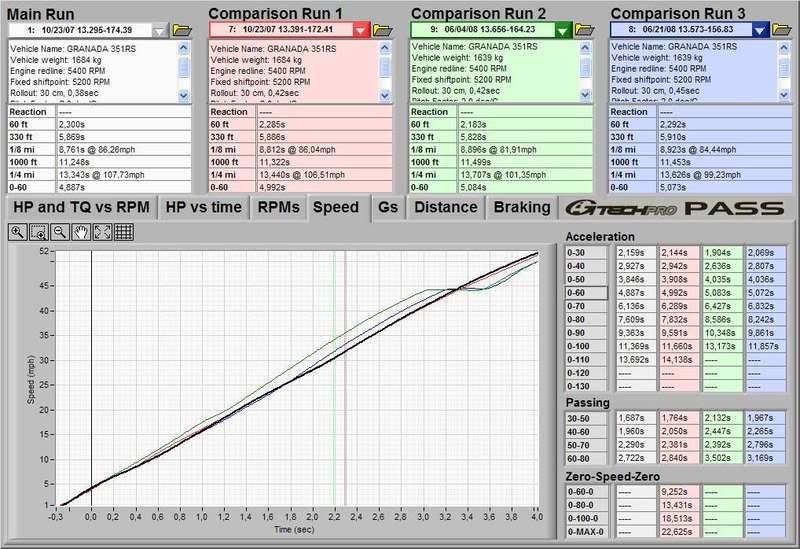Click the fit-to-window expand arrows icon
The height and width of the screenshot is (549, 800).
pos(102,232)
